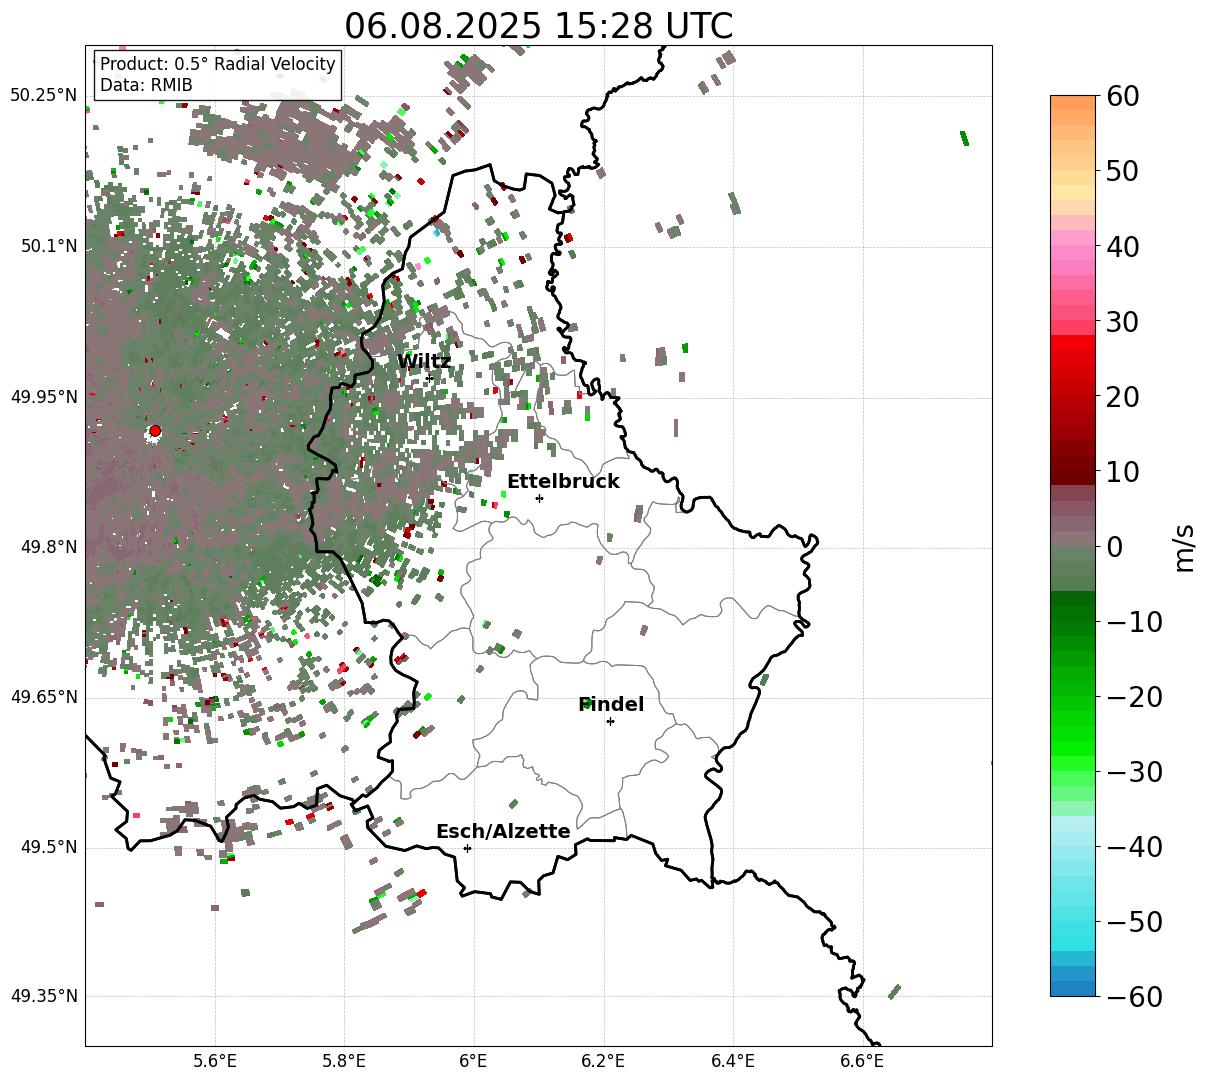The height and width of the screenshot is (1081, 1207).
Task: Click the 5.6°E longitude tick label
Action: (x=215, y=1060)
